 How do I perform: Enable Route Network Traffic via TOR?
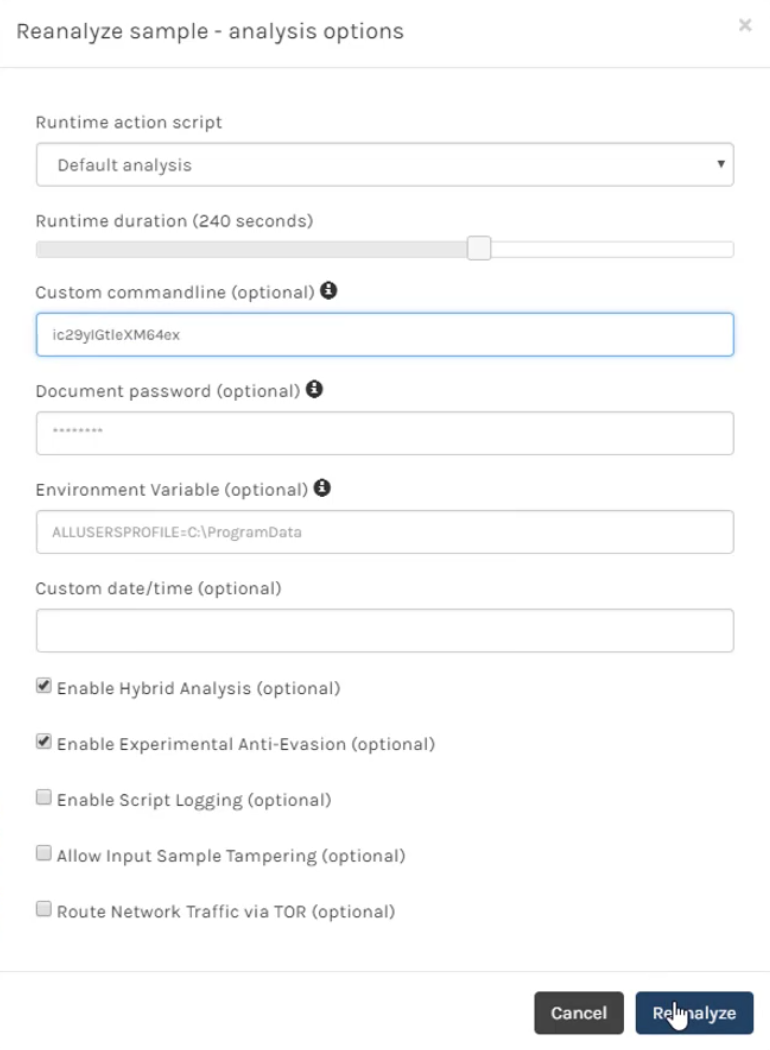(44, 909)
